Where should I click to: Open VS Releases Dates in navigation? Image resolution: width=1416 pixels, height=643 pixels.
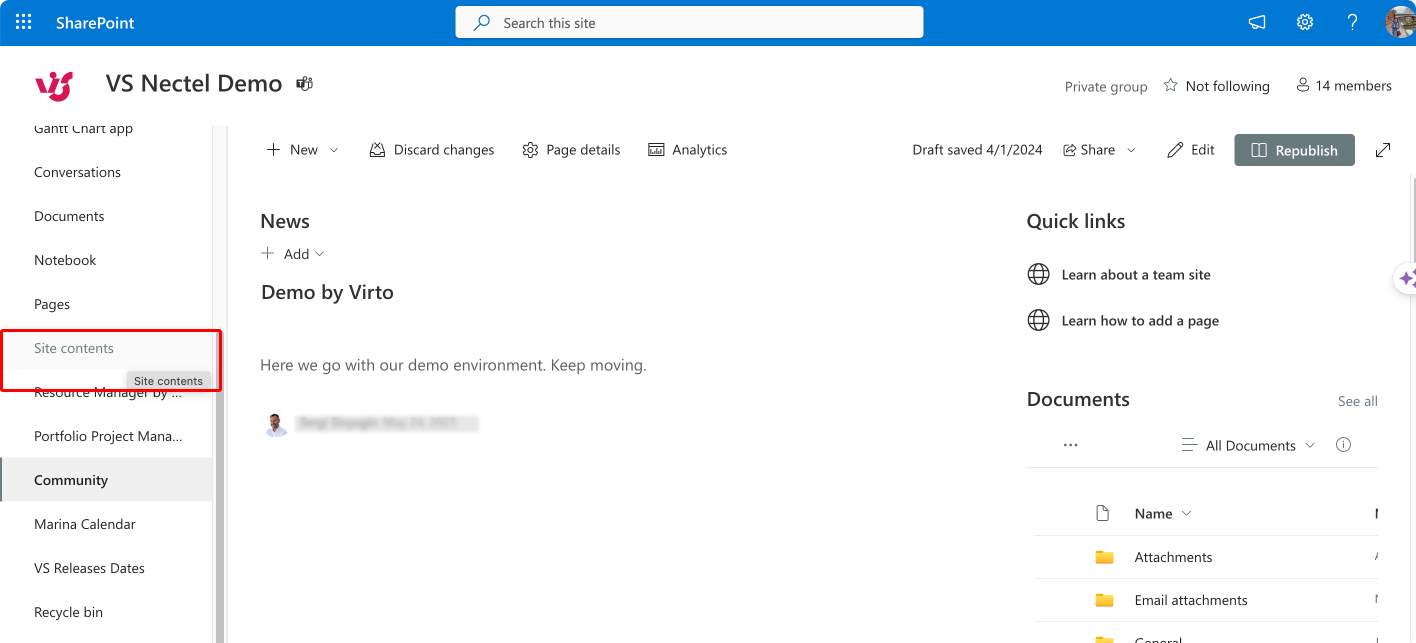coord(89,568)
